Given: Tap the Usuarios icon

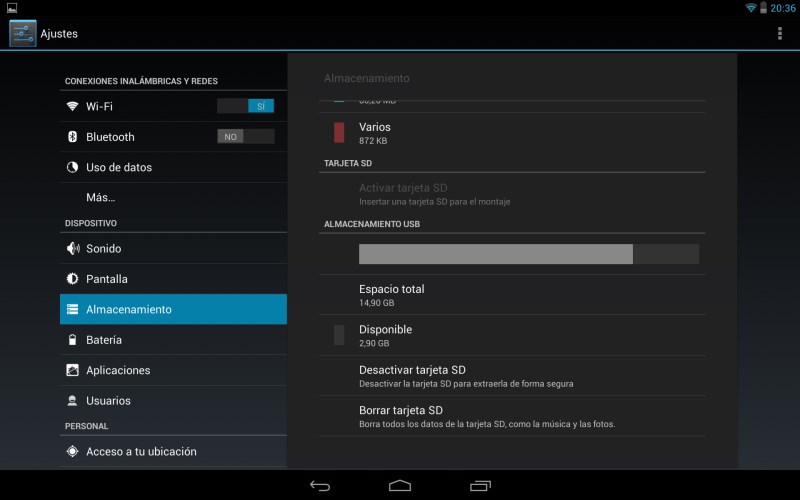Looking at the screenshot, I should tap(72, 401).
